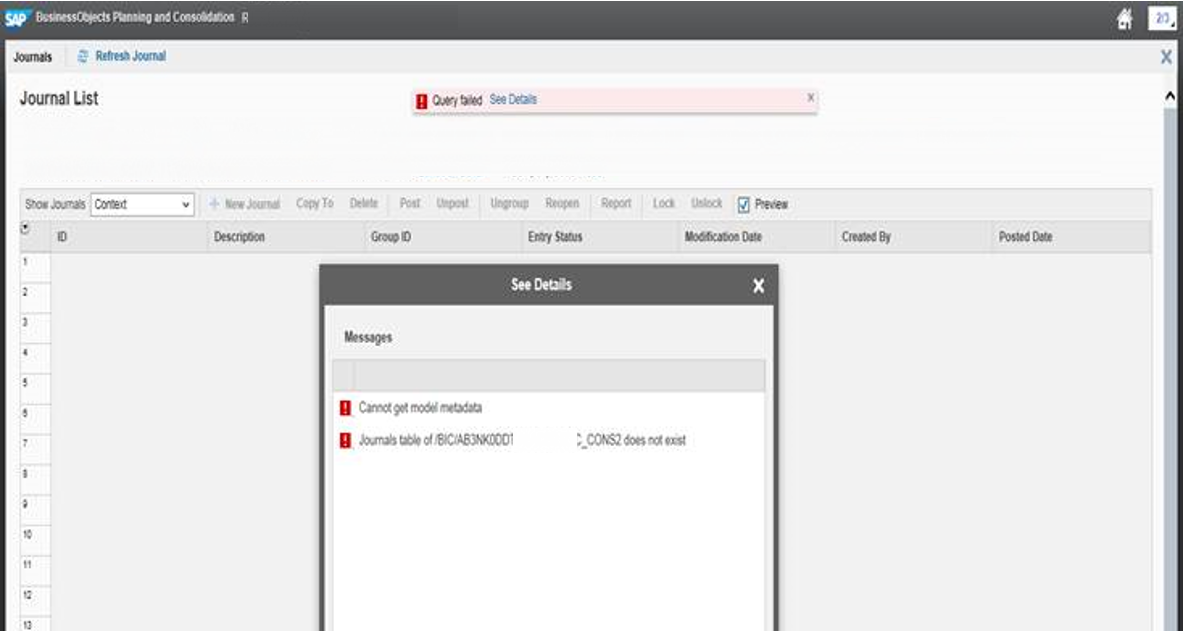Click the Report toolbar button
Image resolution: width=1183 pixels, height=631 pixels.
pyautogui.click(x=616, y=204)
